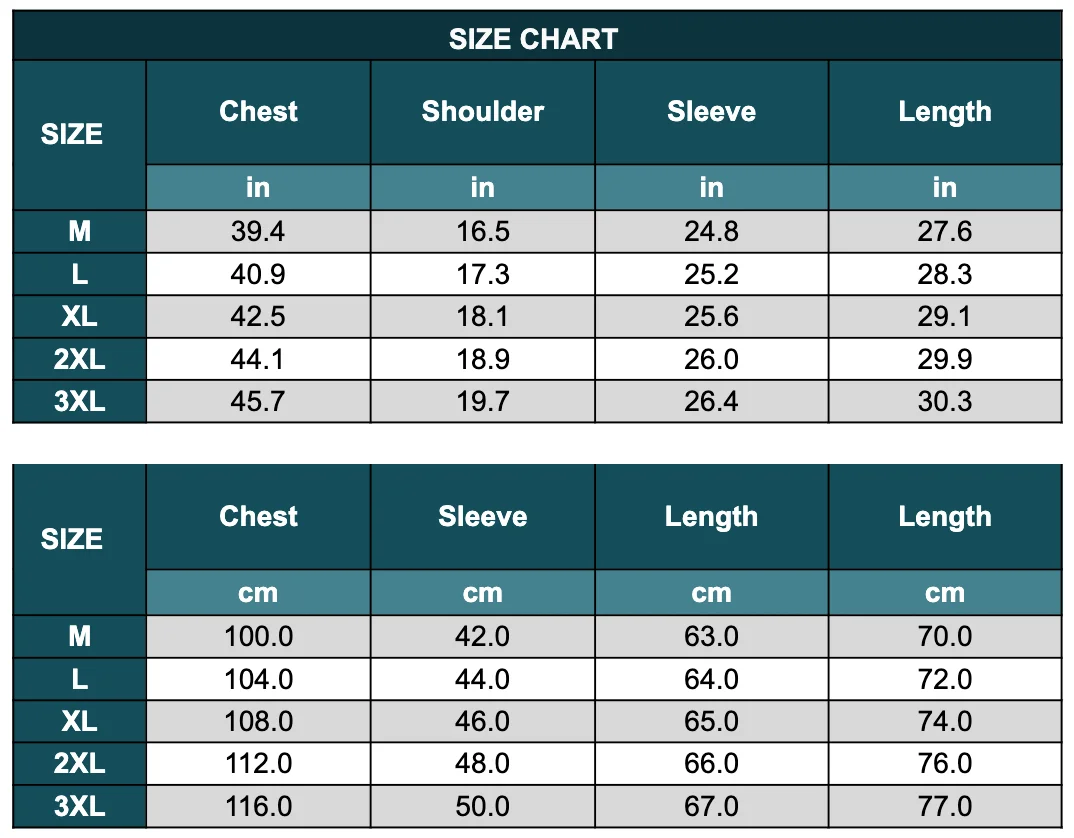Image resolution: width=1074 pixels, height=838 pixels.
Task: Click the 63.0 cm cell
Action: tap(711, 637)
